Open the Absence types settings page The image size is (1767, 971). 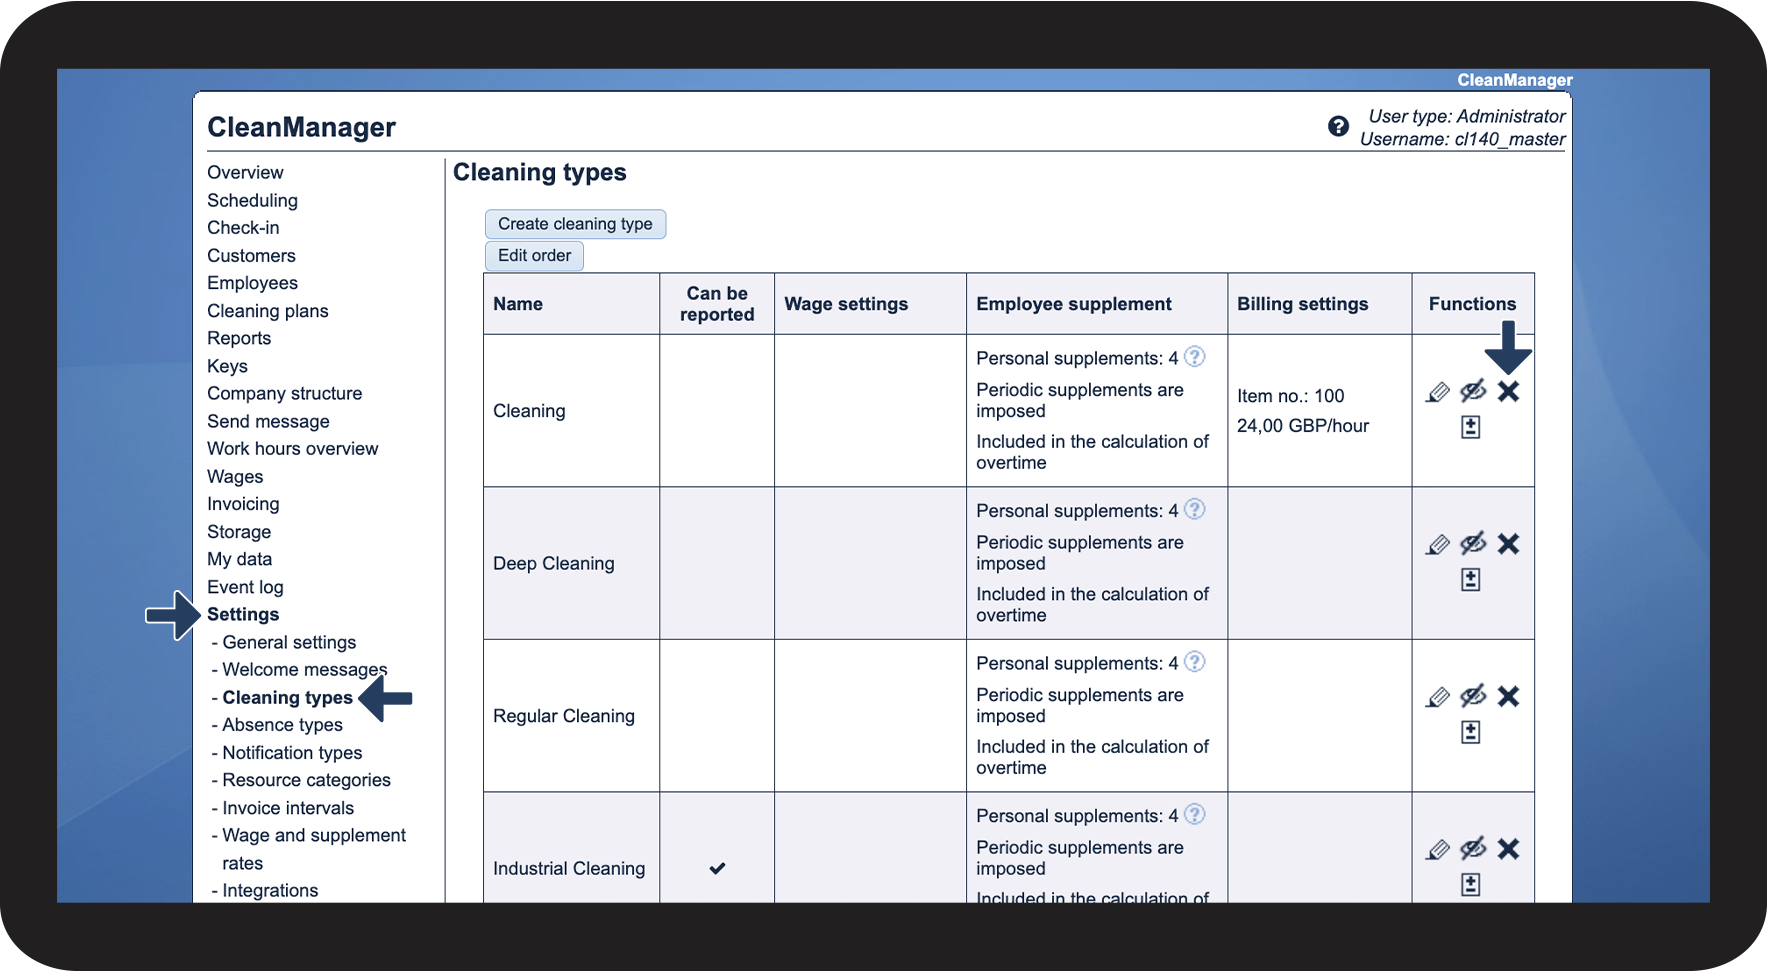(282, 725)
